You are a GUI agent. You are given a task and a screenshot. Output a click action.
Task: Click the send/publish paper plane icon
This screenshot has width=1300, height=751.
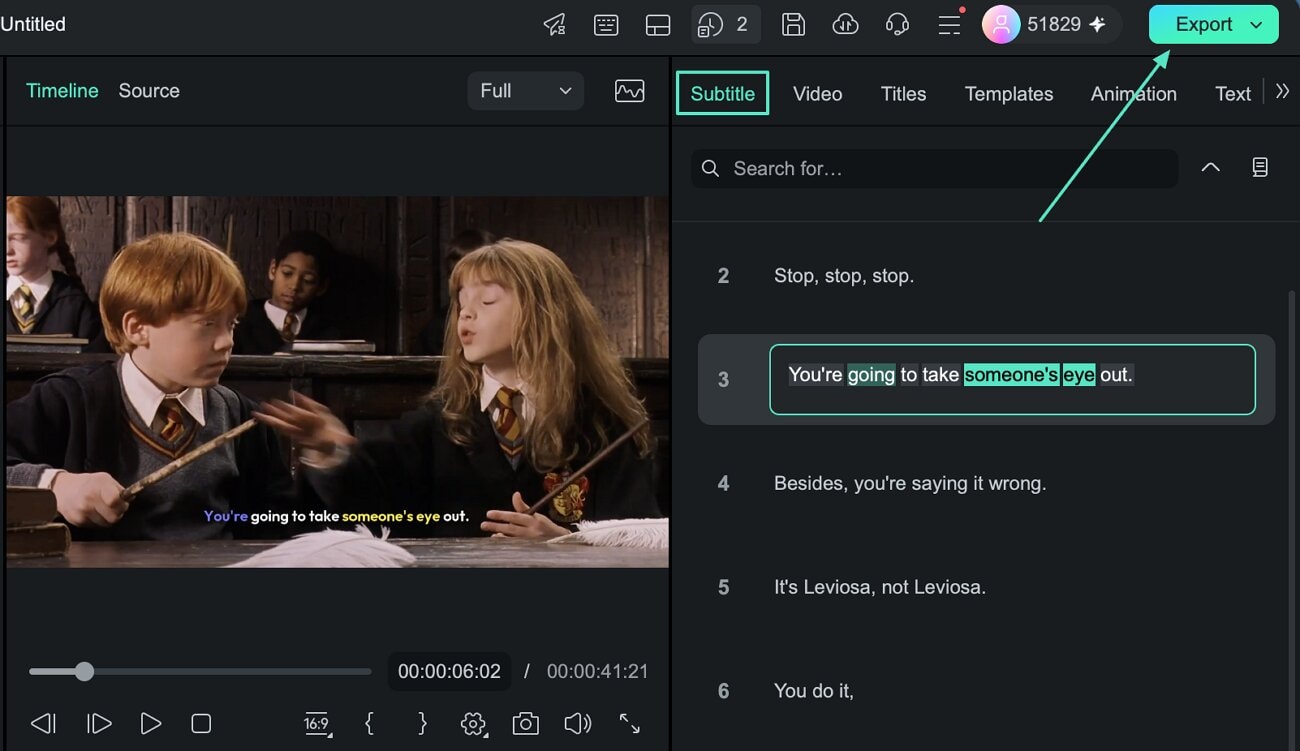click(x=554, y=25)
